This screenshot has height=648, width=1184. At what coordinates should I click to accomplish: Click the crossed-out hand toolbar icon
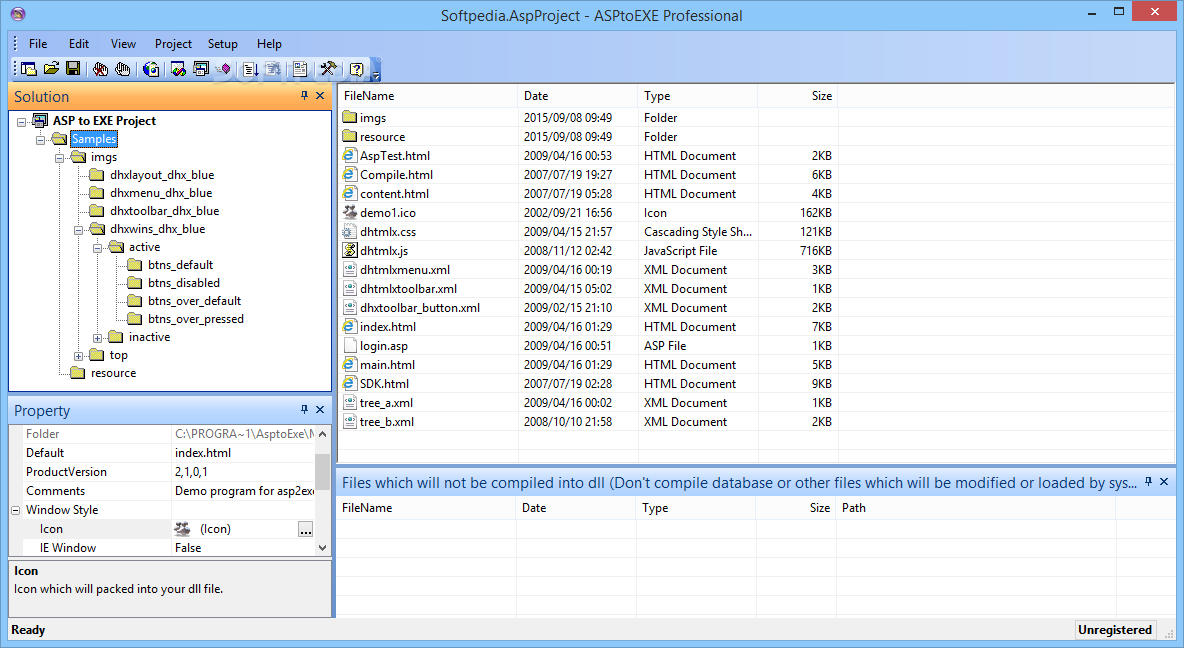click(x=100, y=69)
